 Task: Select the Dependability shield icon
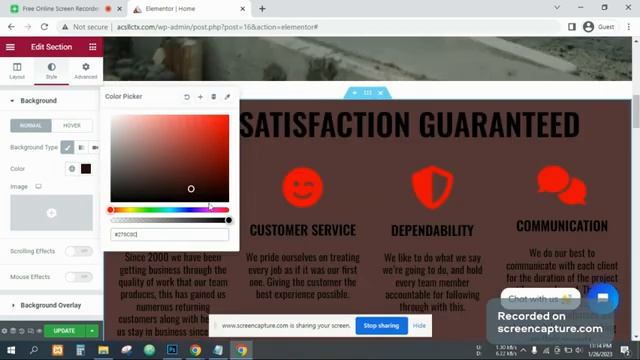click(432, 187)
